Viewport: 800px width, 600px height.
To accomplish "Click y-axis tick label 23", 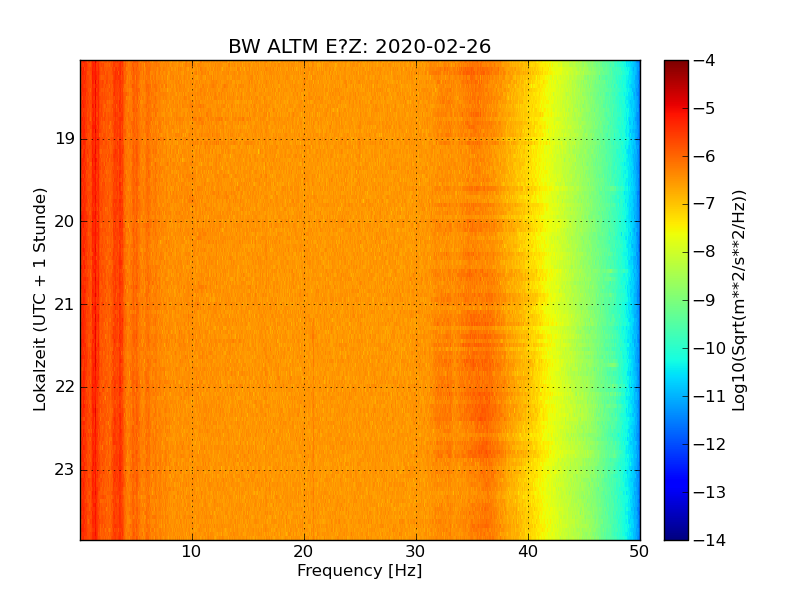I will coord(65,470).
